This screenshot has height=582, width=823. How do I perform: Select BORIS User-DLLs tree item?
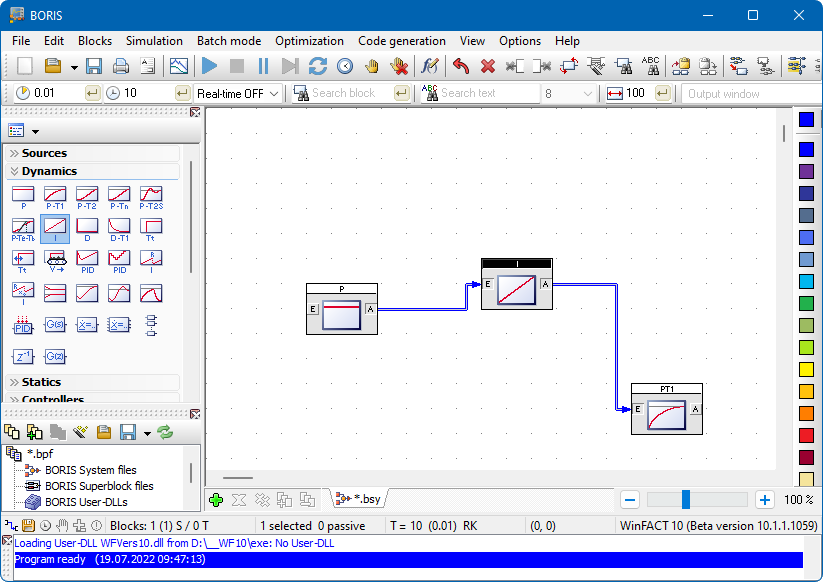86,502
